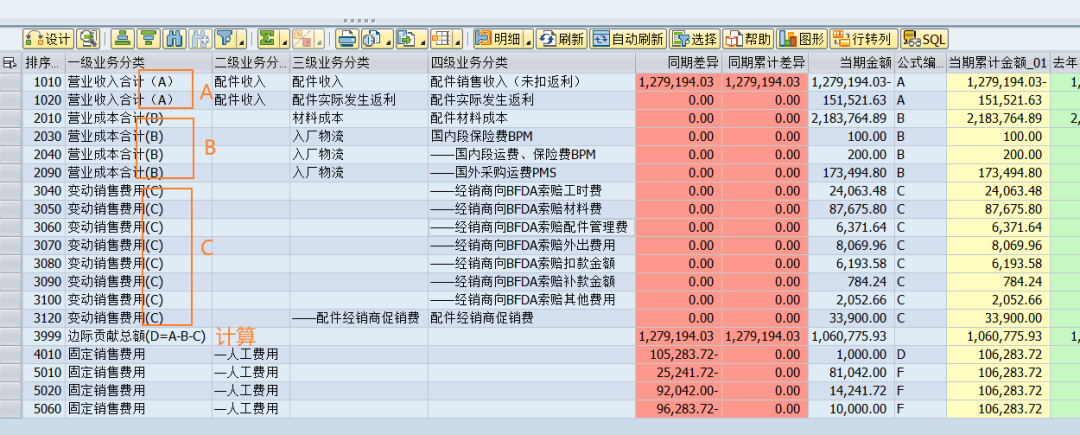The width and height of the screenshot is (1080, 435).
Task: Click cell 配件材料成本
Action: (532, 118)
